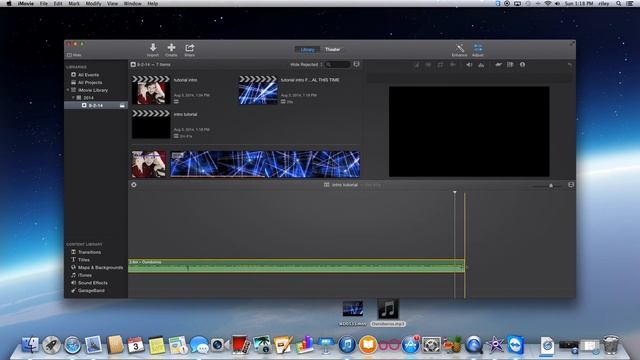Open the volume speaker adjustment icon
This screenshot has width=640, height=360.
(469, 64)
